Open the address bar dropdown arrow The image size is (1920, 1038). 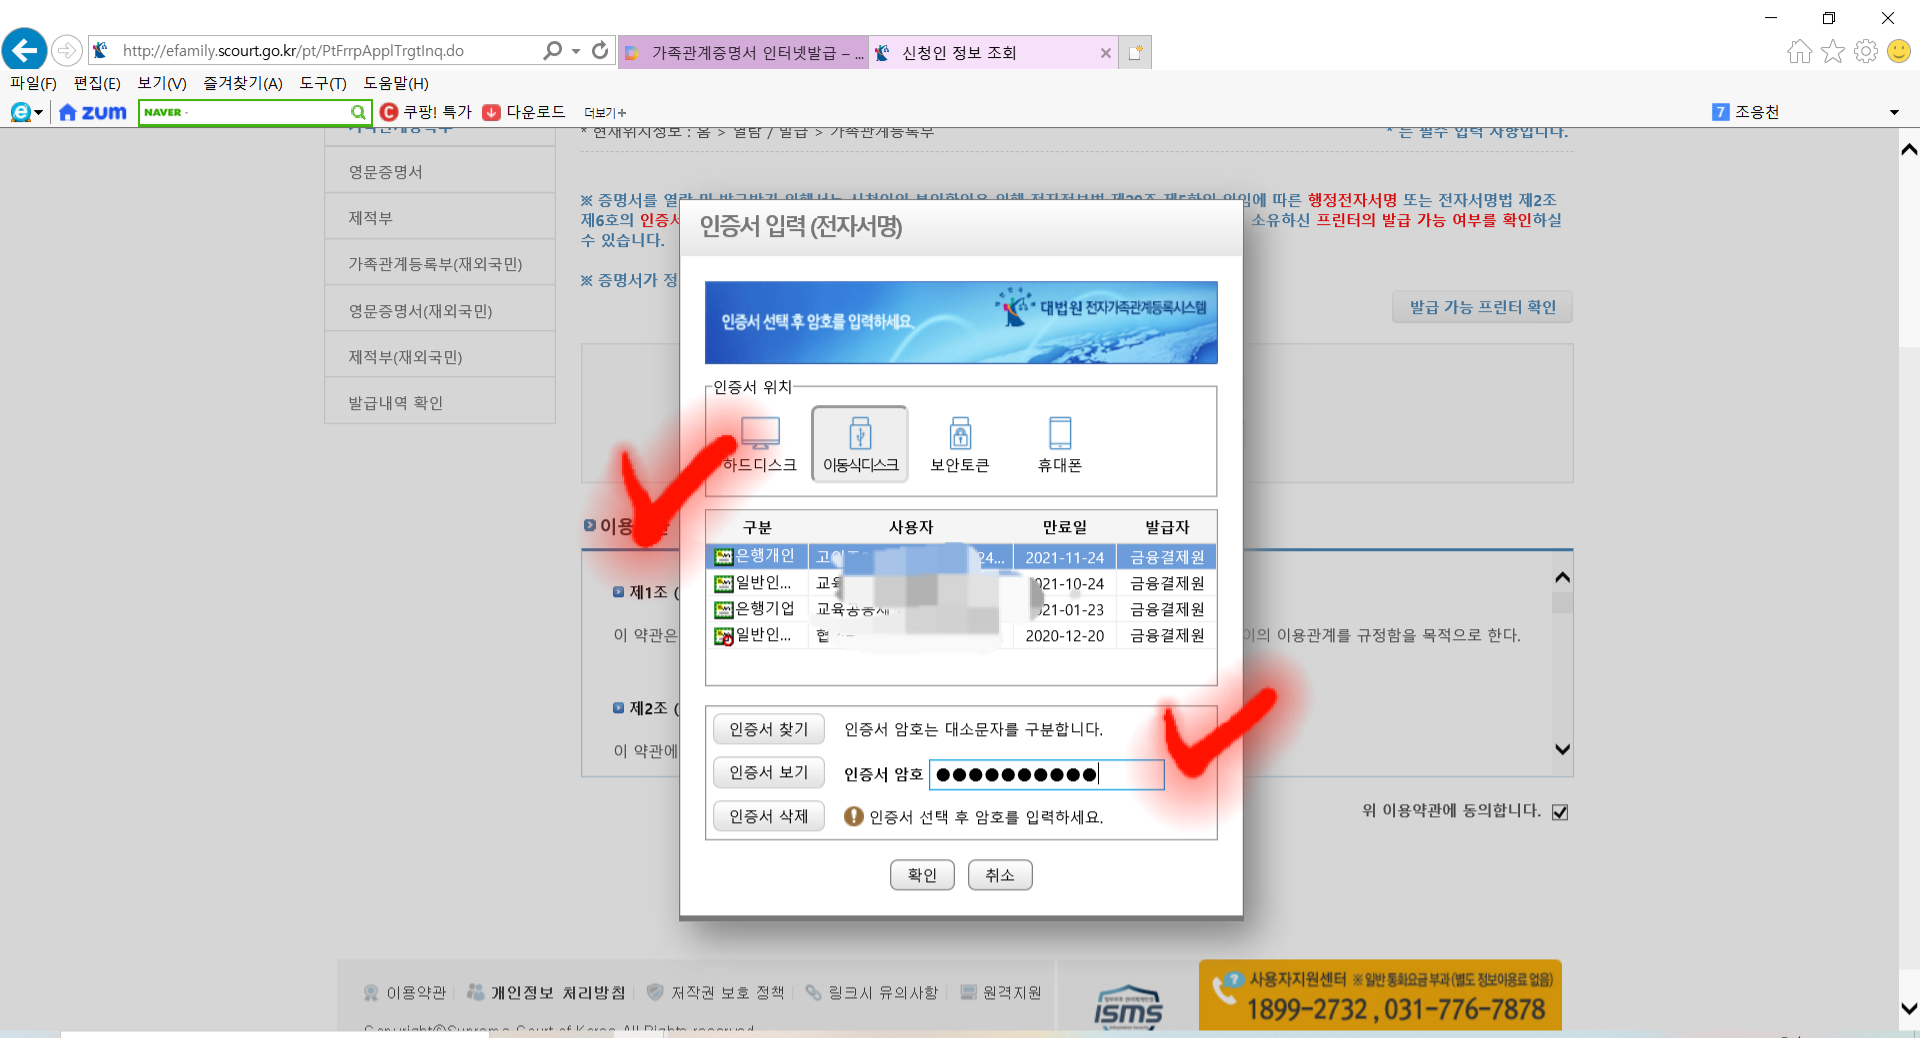(576, 51)
